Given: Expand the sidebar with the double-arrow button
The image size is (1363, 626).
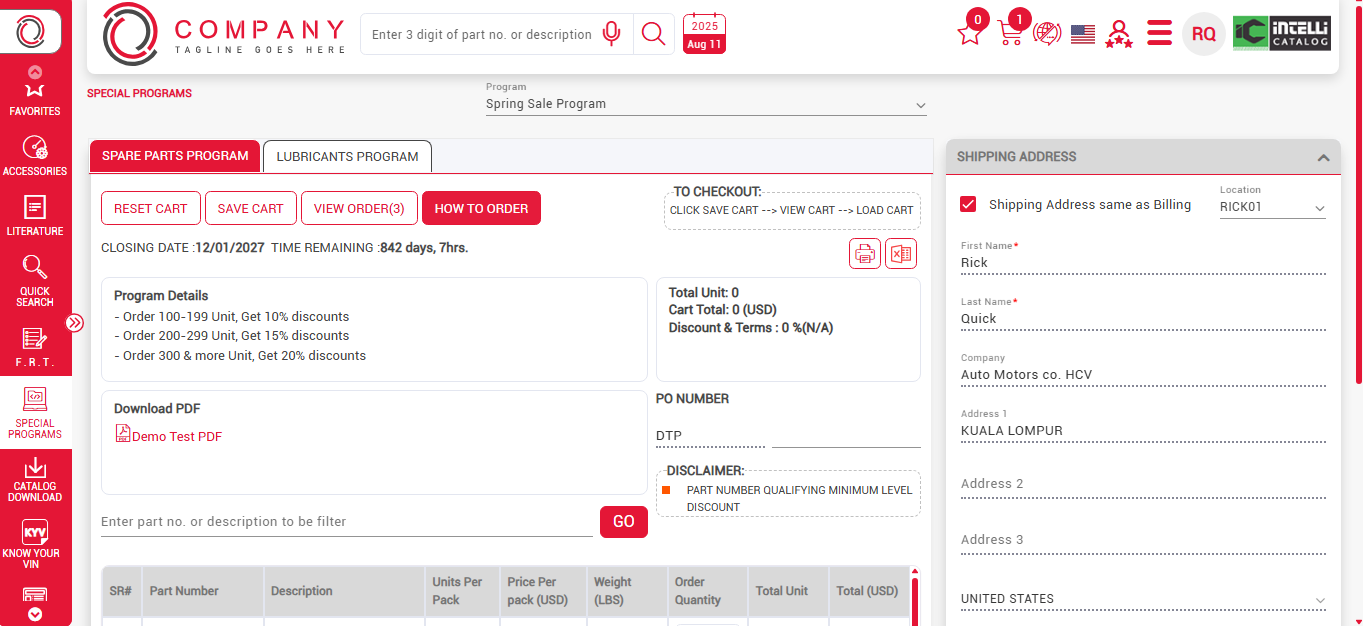Looking at the screenshot, I should pyautogui.click(x=75, y=323).
